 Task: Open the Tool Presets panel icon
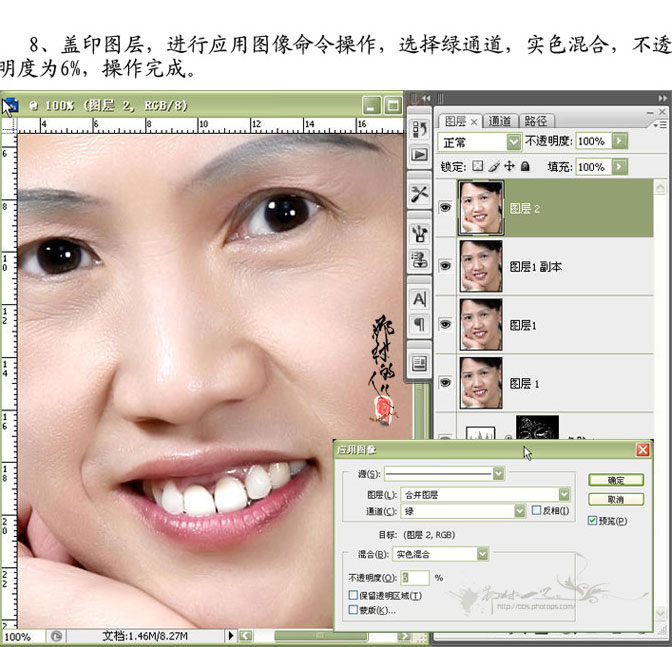tap(419, 194)
